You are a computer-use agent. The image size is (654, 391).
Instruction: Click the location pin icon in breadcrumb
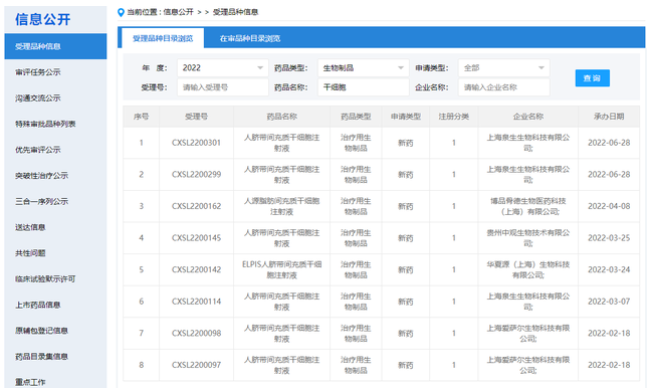click(121, 12)
